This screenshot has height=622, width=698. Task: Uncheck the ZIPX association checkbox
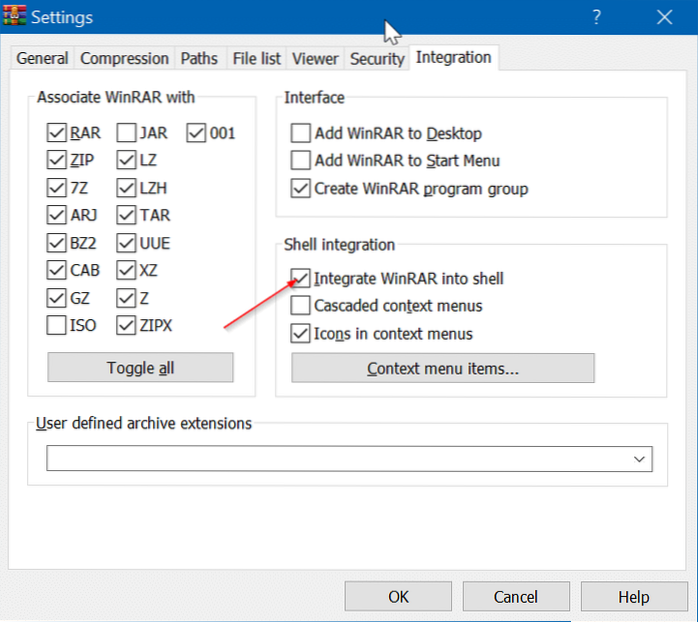tap(127, 325)
